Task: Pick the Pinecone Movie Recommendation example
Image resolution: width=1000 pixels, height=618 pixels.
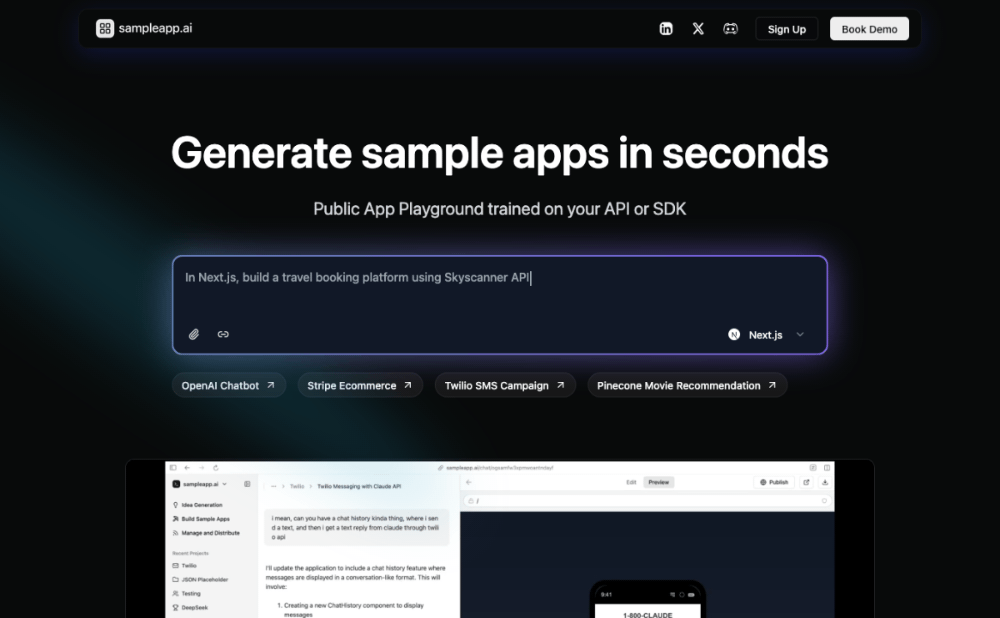Action: (x=686, y=385)
